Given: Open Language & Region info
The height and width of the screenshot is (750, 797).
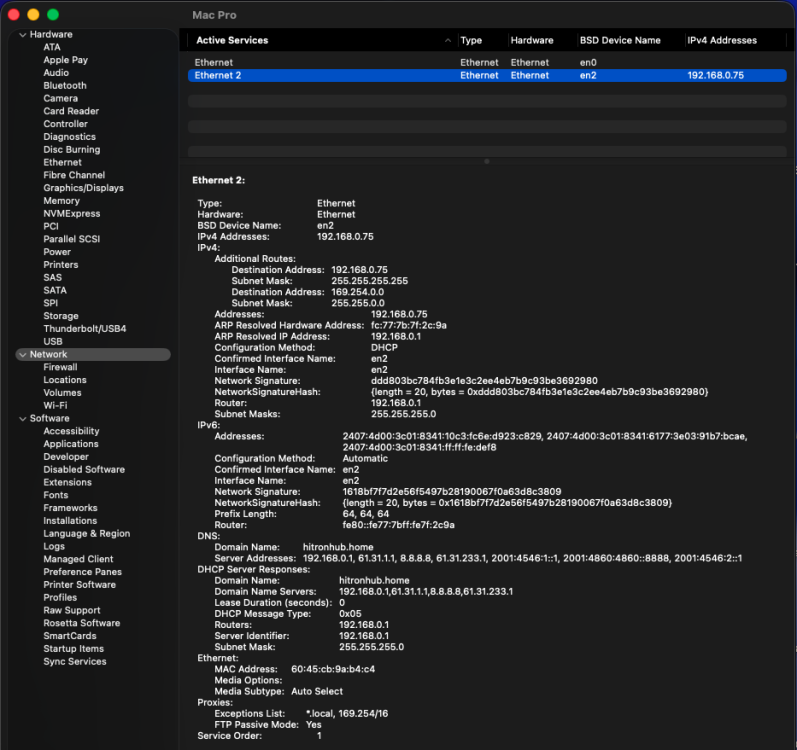Looking at the screenshot, I should tap(86, 534).
